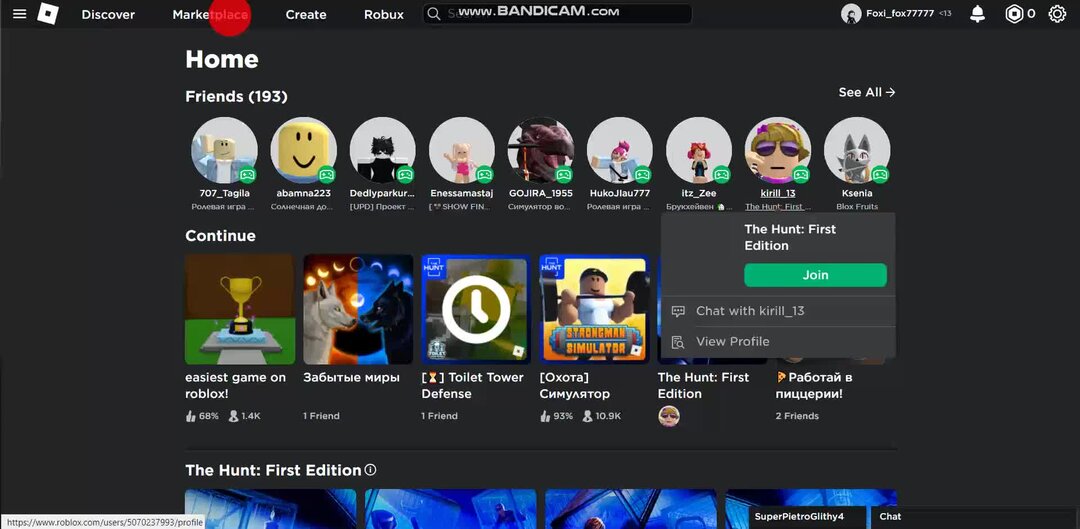Open Toilet Tower Defense thumbnail
This screenshot has width=1080, height=529.
point(476,309)
